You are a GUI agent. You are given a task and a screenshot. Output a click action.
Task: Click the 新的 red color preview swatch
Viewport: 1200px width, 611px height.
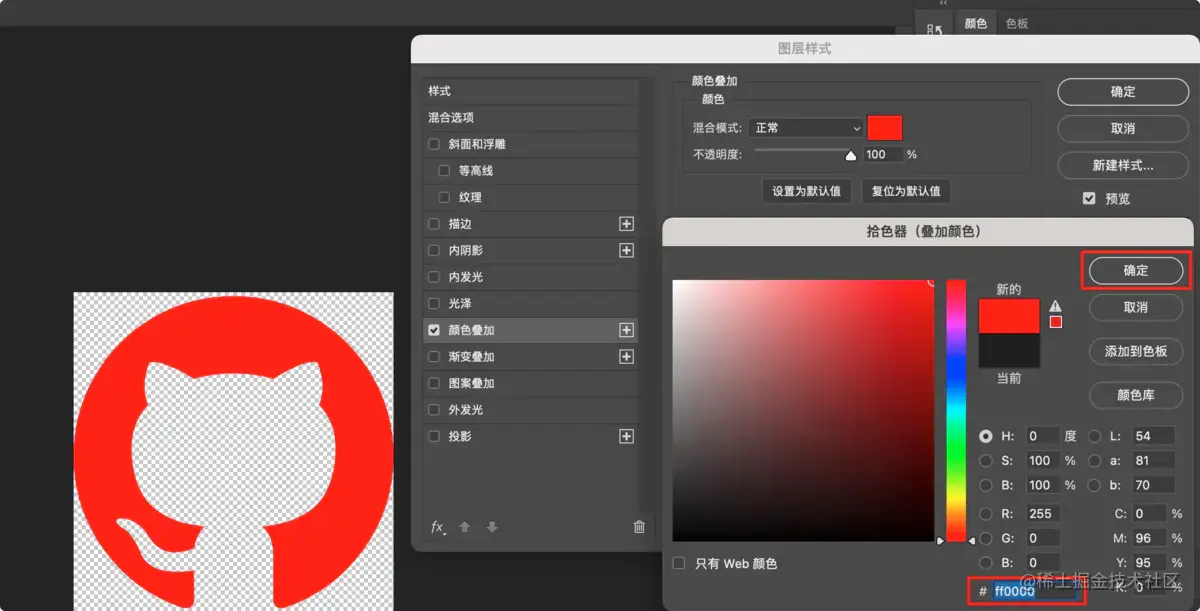tap(1009, 316)
